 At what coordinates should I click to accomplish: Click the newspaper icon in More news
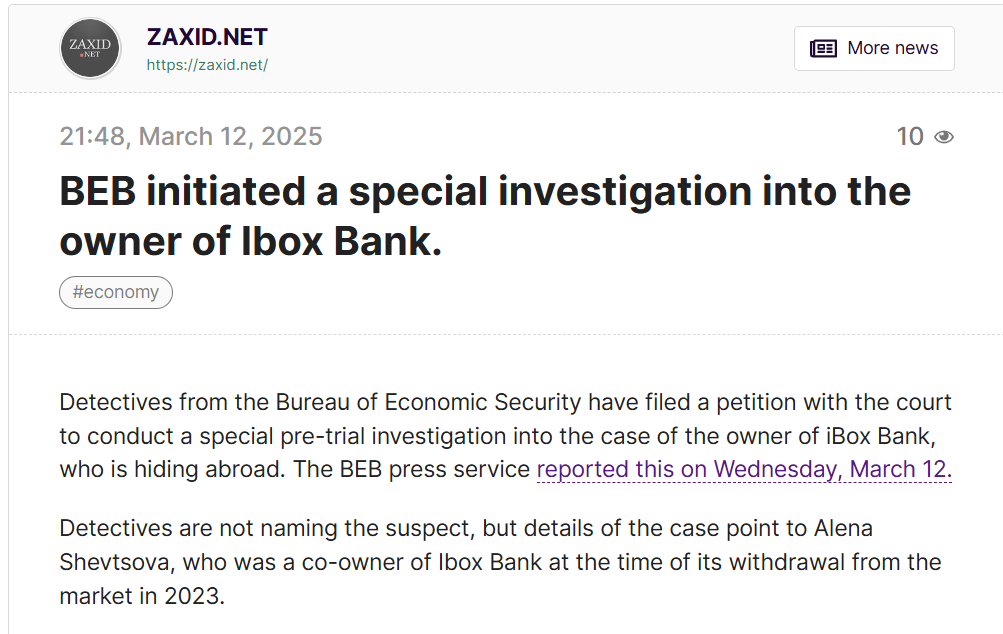pyautogui.click(x=823, y=49)
